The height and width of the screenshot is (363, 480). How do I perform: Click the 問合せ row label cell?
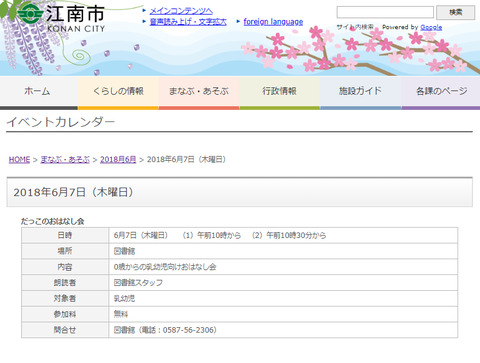pos(65,330)
